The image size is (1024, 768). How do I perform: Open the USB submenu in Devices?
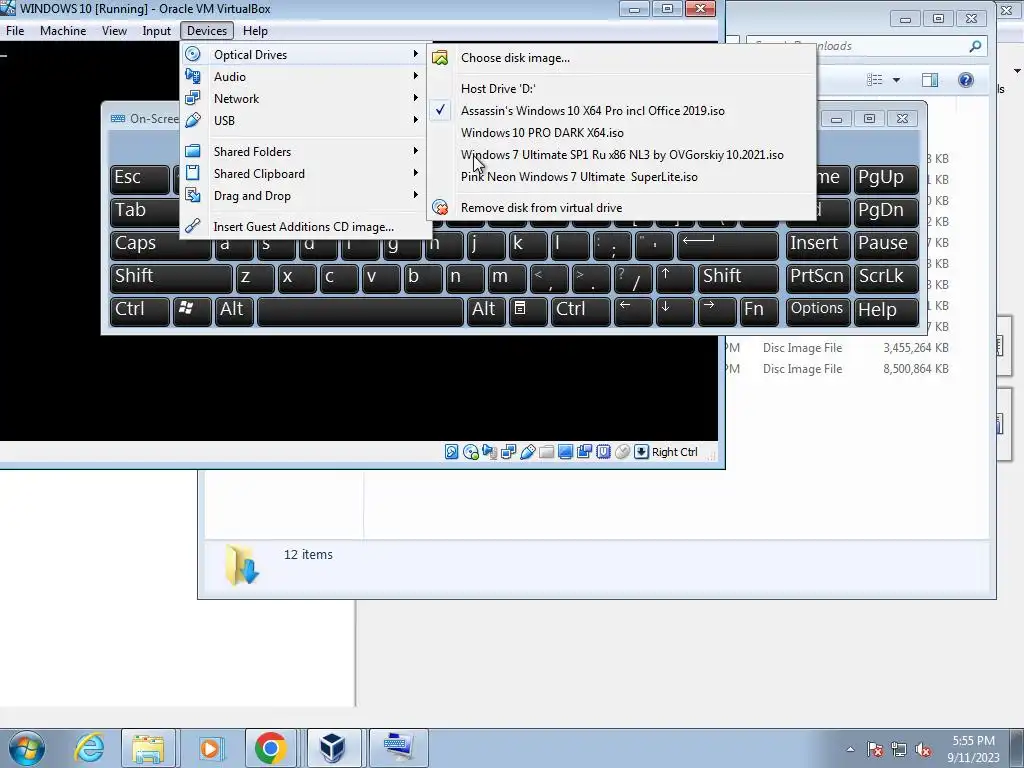[303, 121]
